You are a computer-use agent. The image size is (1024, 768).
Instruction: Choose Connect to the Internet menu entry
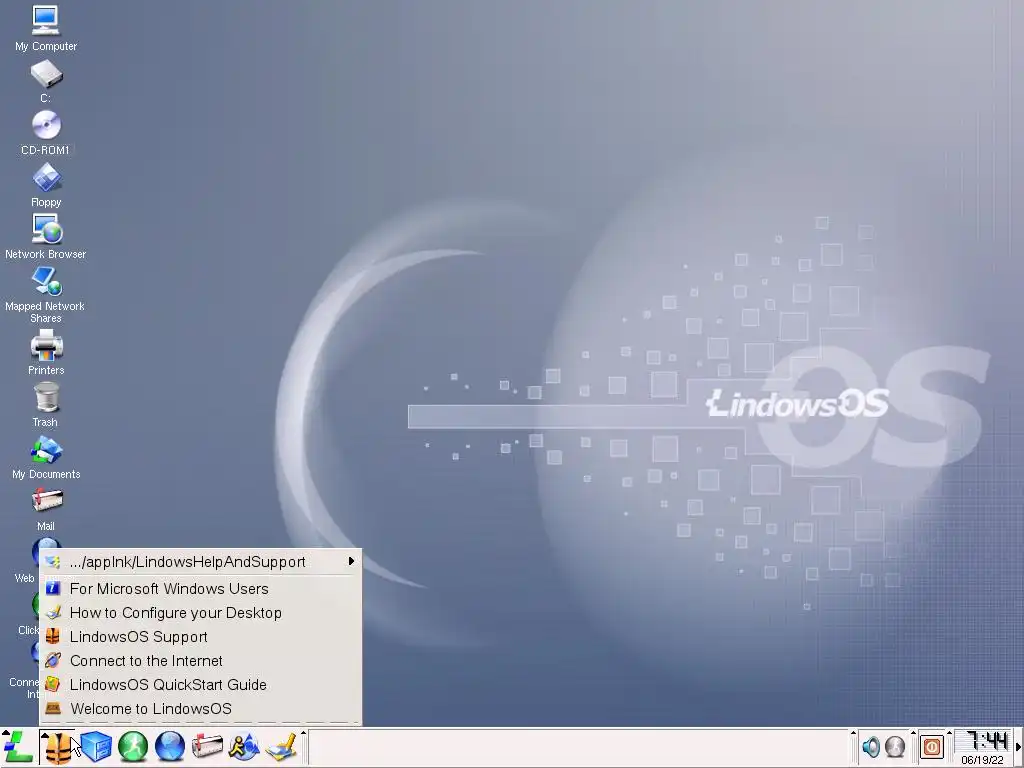click(x=200, y=661)
